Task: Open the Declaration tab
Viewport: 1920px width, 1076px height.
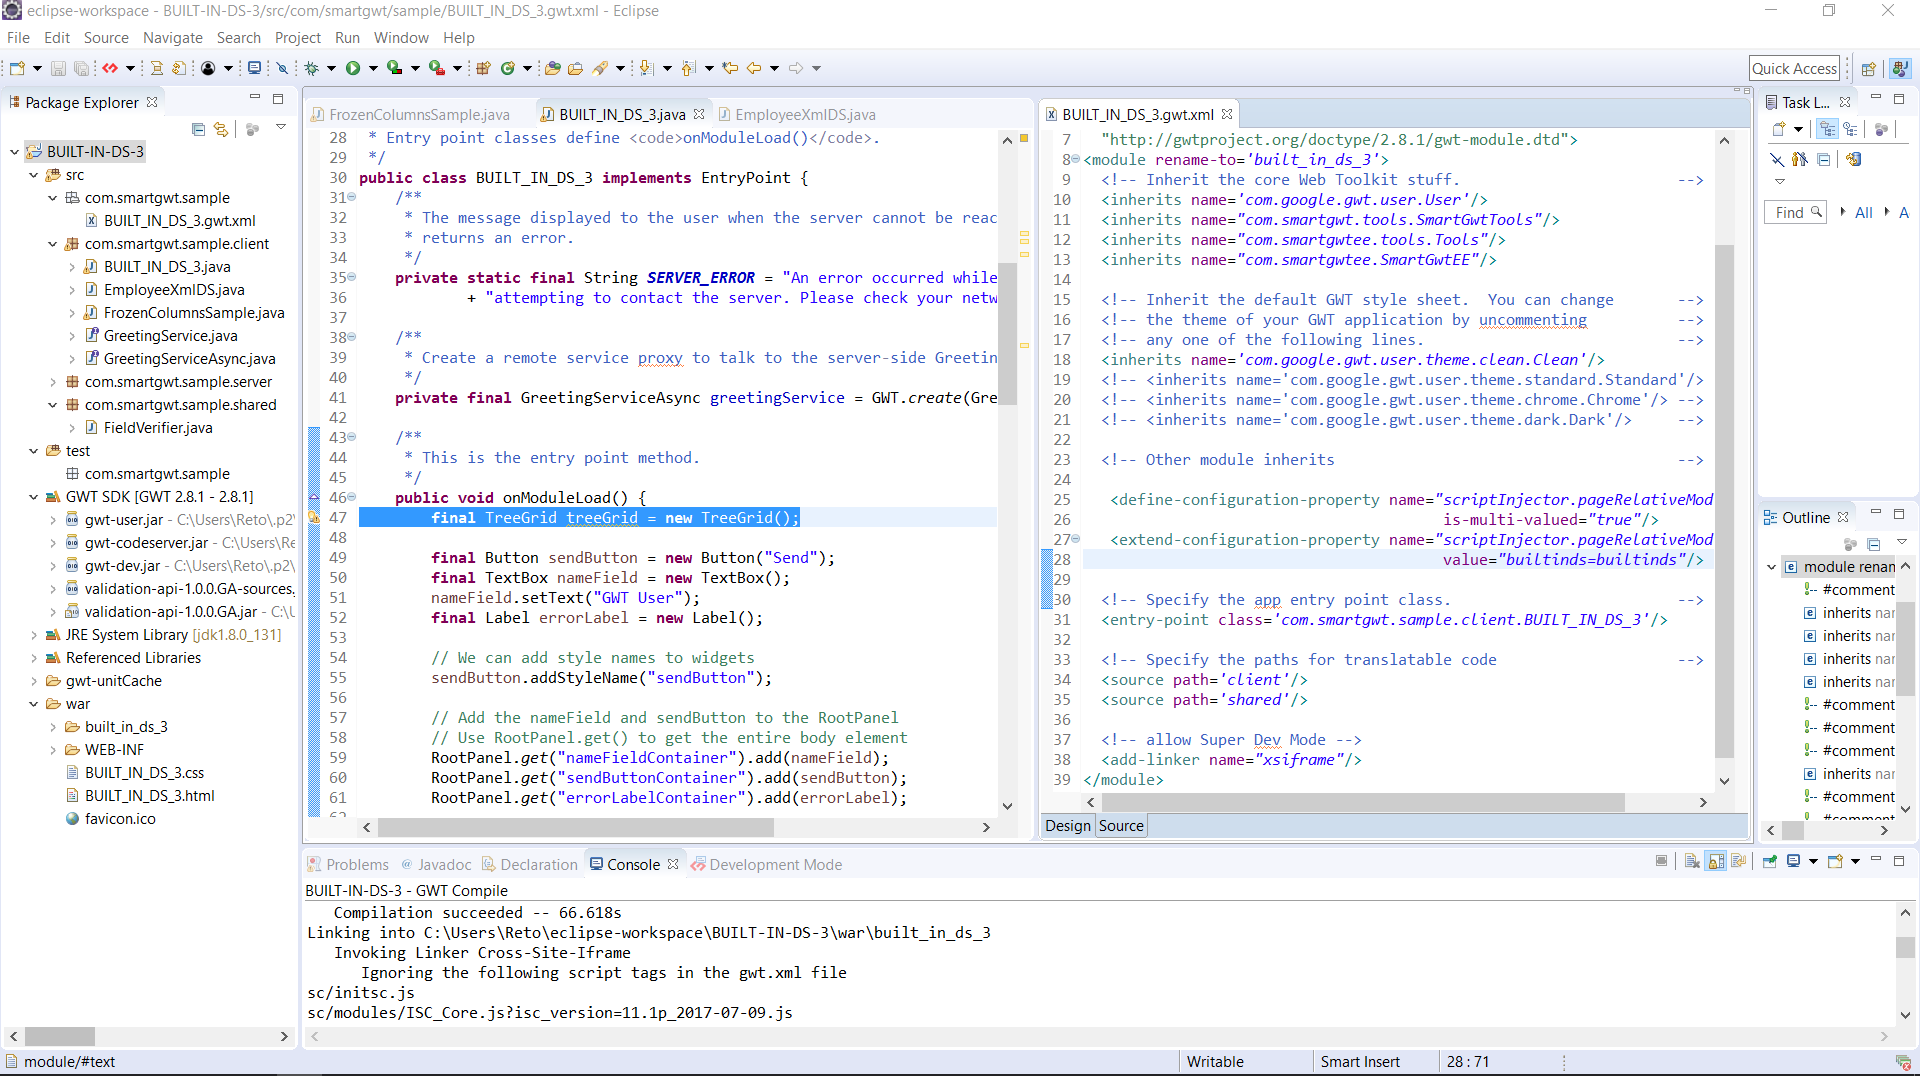Action: [x=530, y=865]
